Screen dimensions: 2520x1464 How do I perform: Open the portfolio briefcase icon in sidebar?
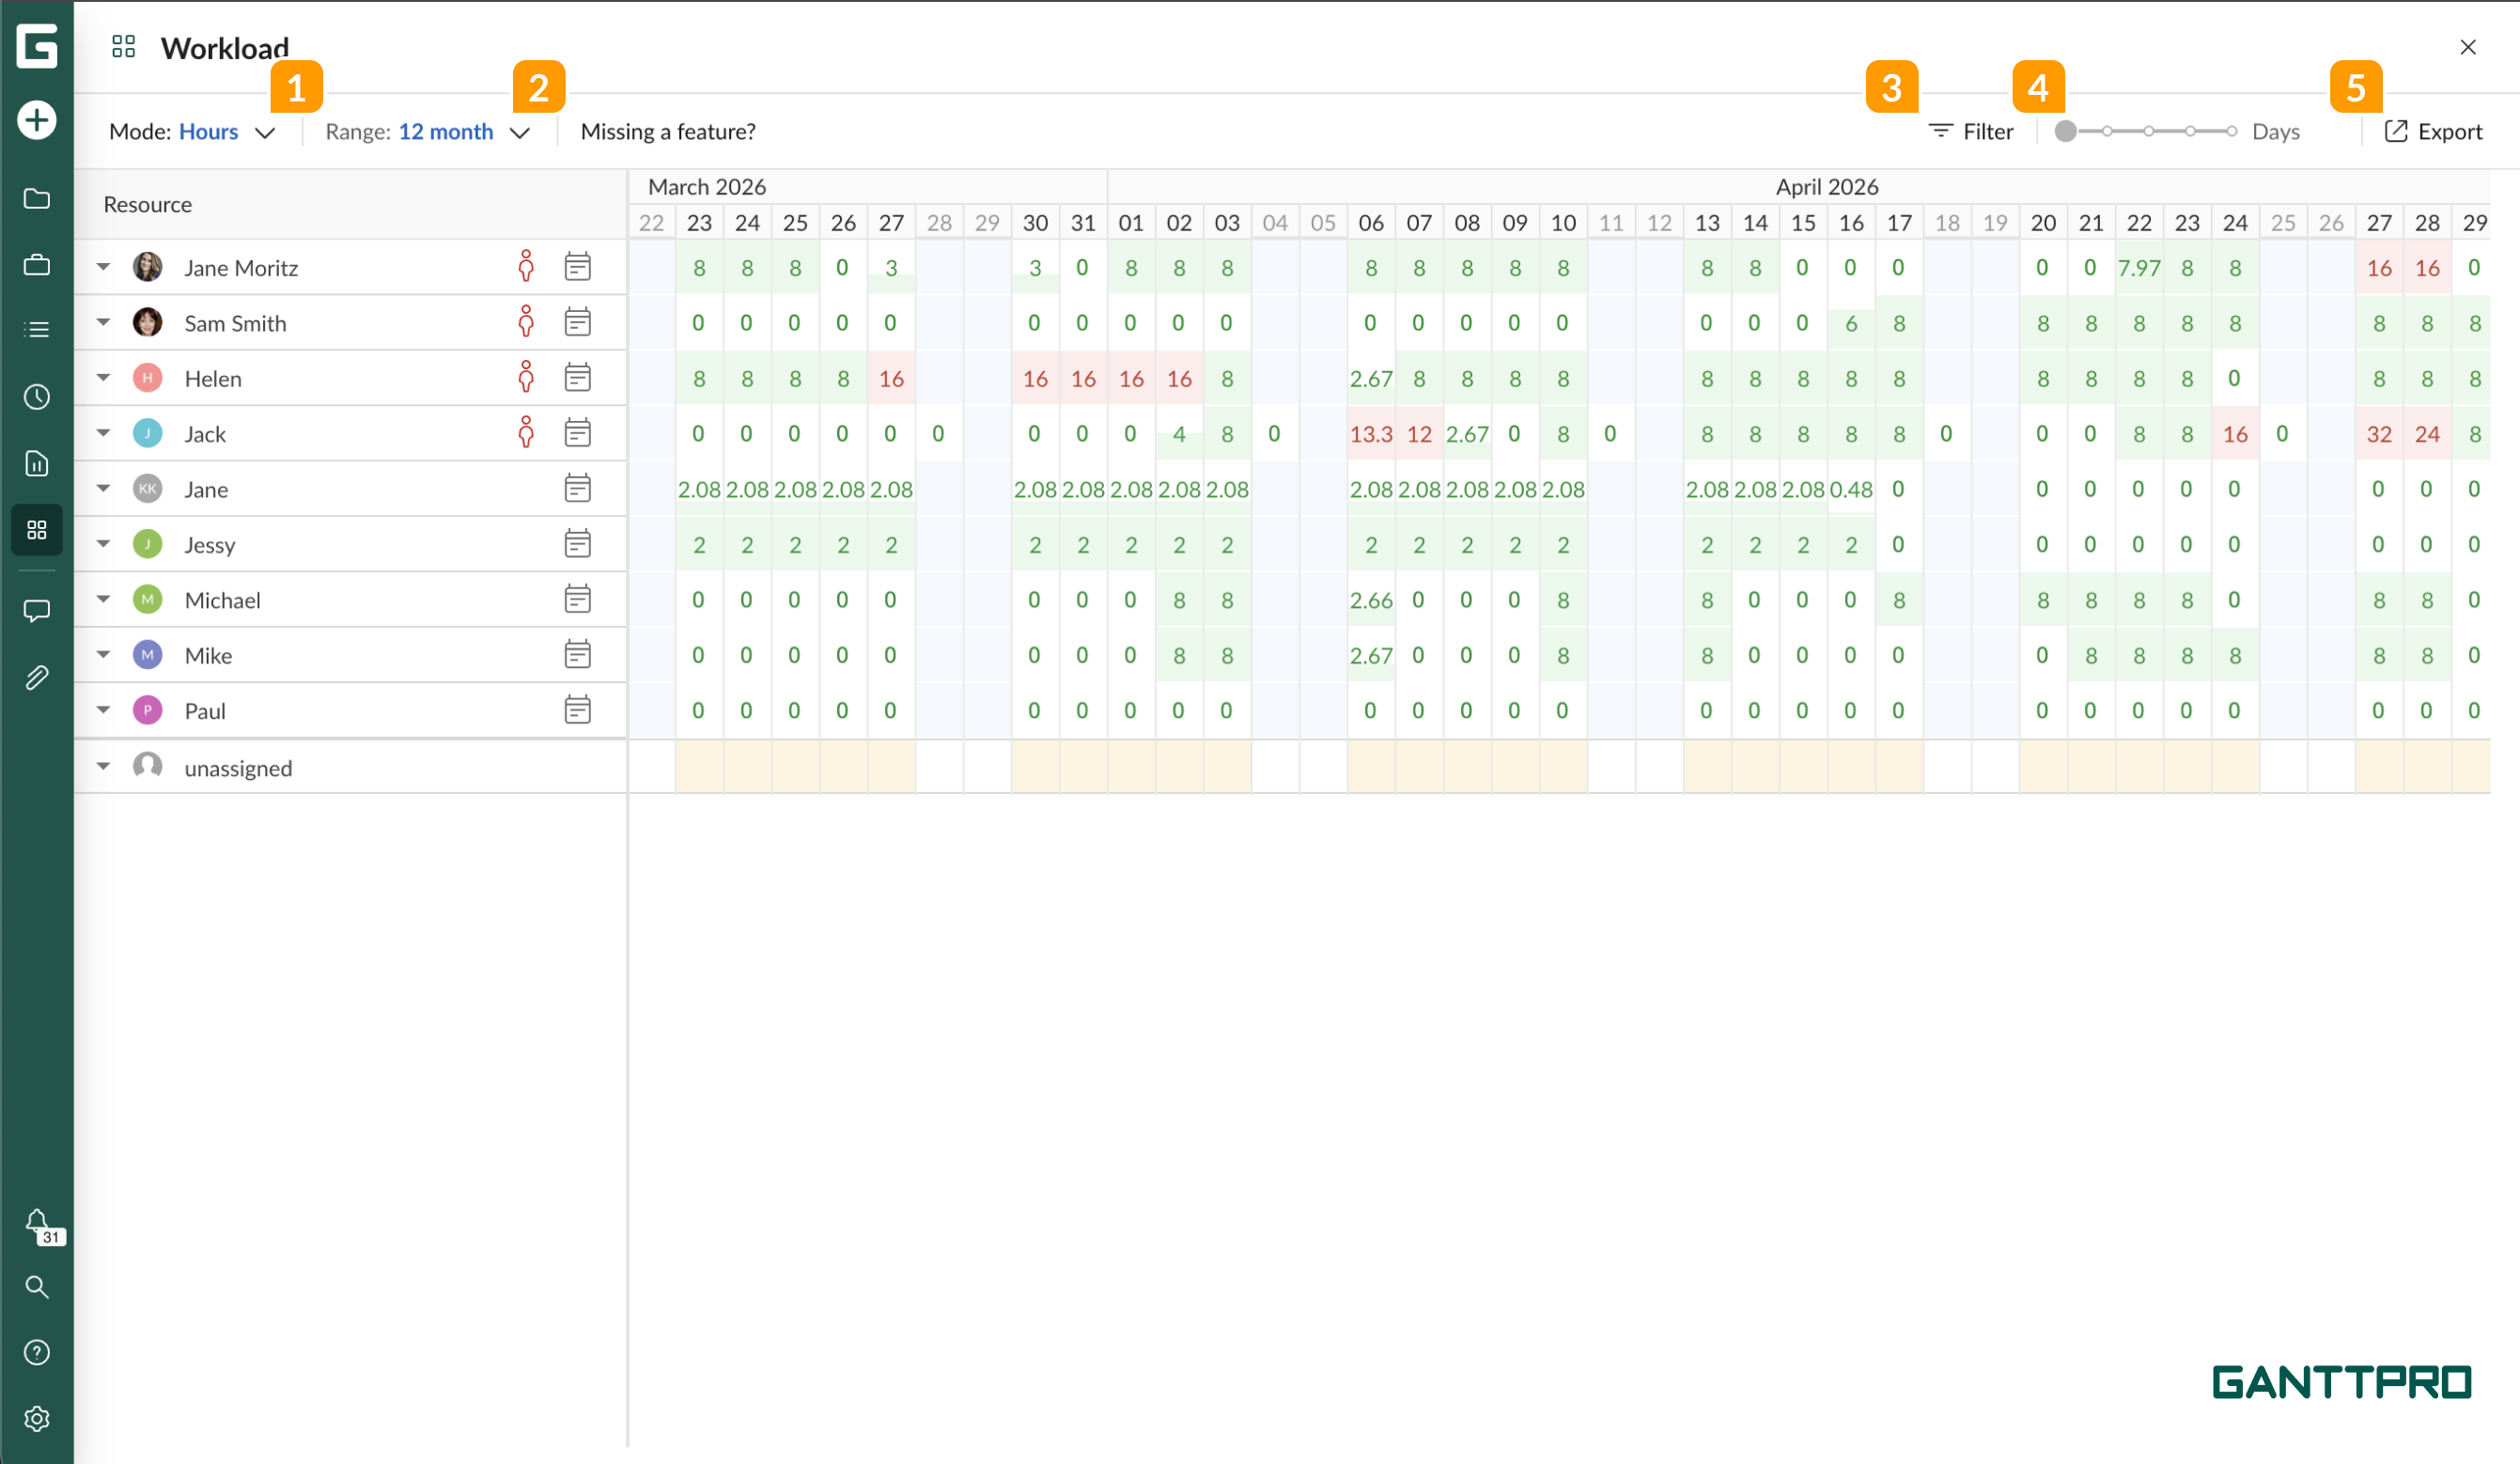(x=37, y=265)
